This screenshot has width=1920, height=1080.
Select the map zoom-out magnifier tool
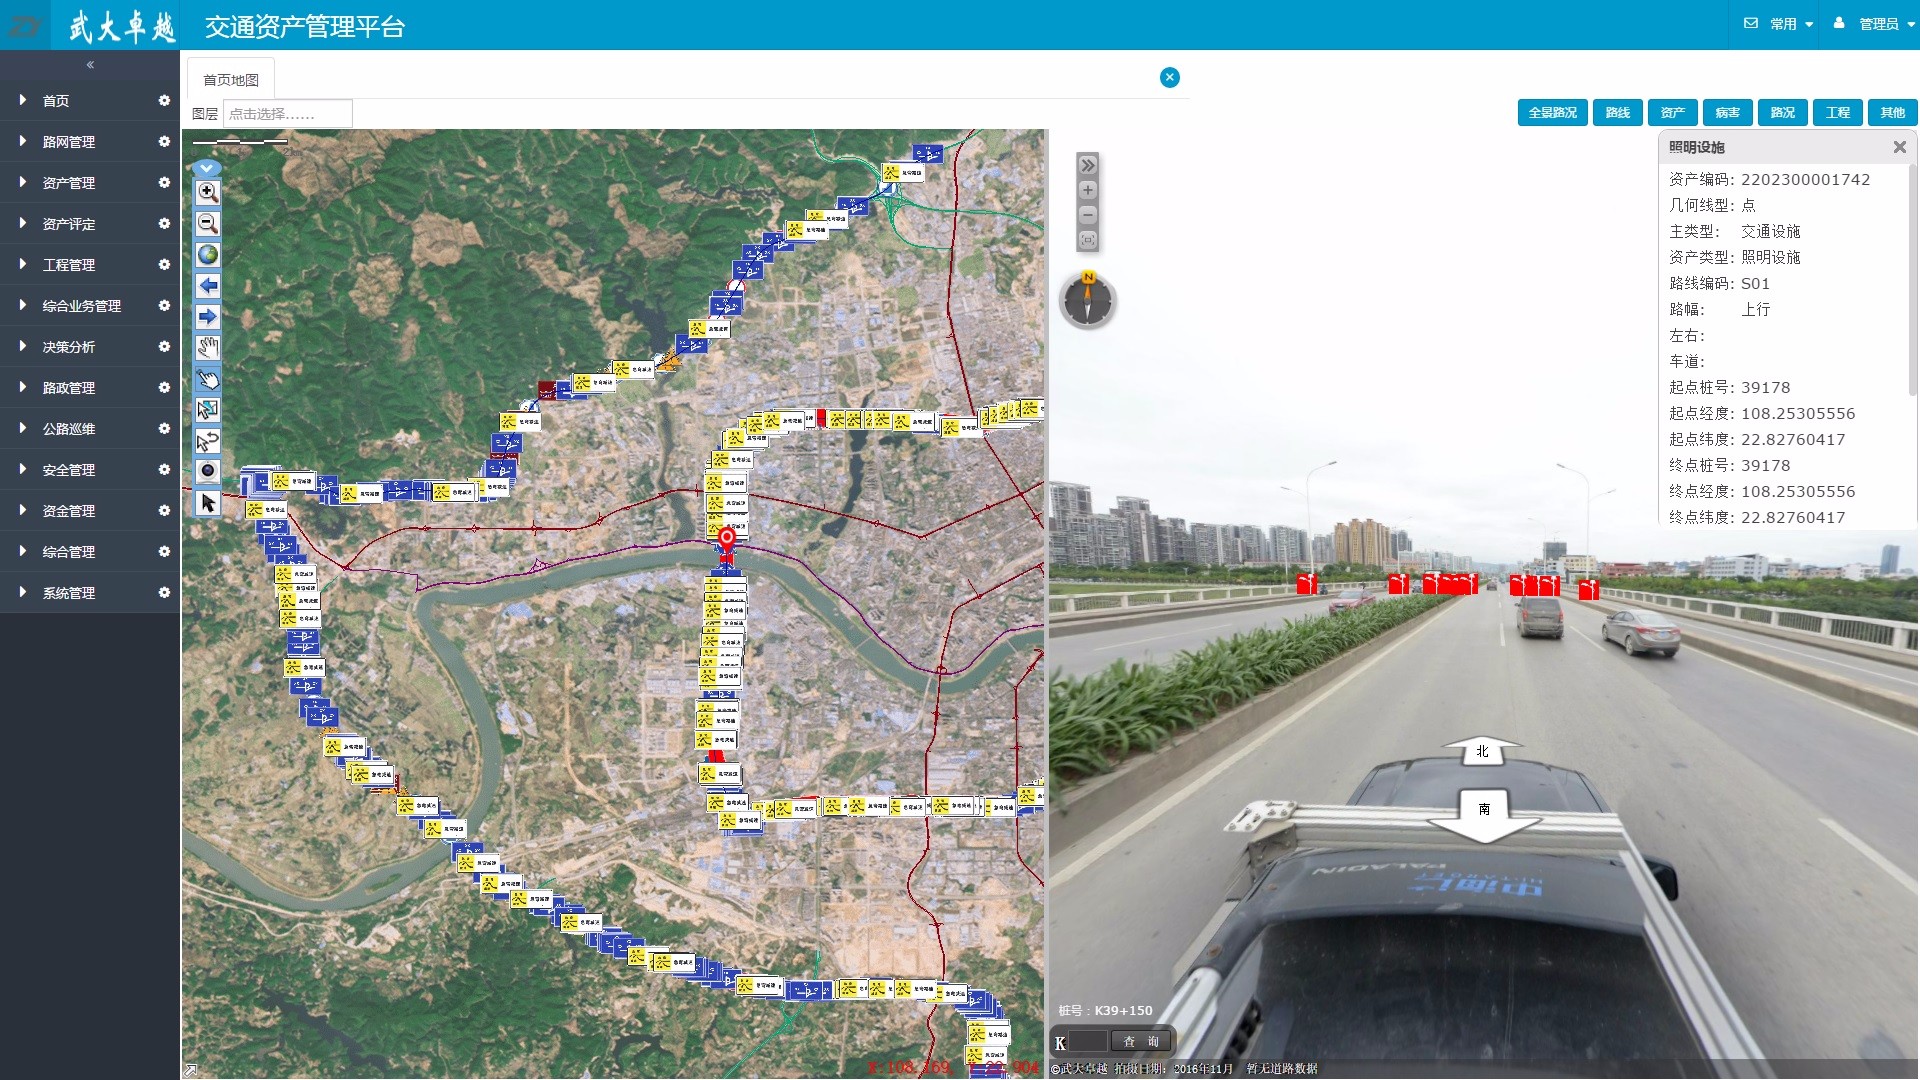(208, 223)
